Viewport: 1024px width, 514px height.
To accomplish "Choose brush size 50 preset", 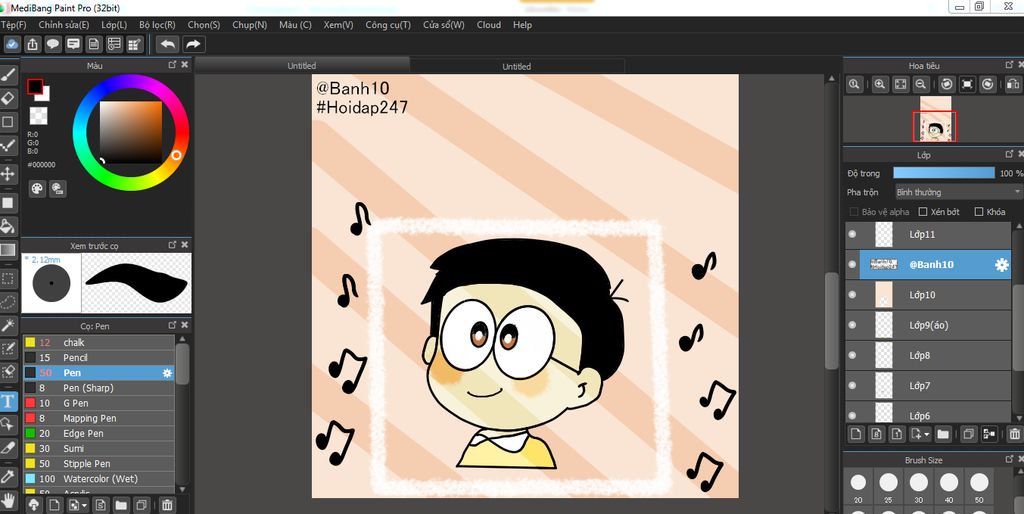I will click(979, 487).
